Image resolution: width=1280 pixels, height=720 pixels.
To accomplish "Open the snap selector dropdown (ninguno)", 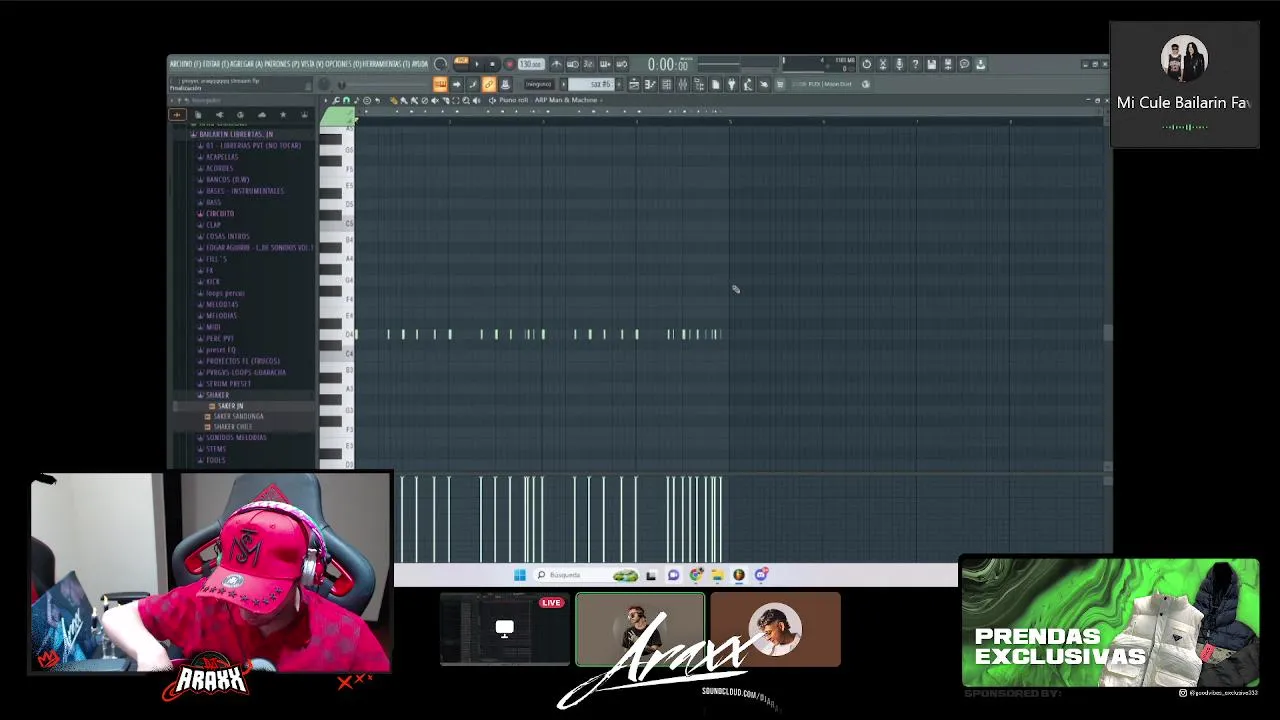I will click(539, 84).
